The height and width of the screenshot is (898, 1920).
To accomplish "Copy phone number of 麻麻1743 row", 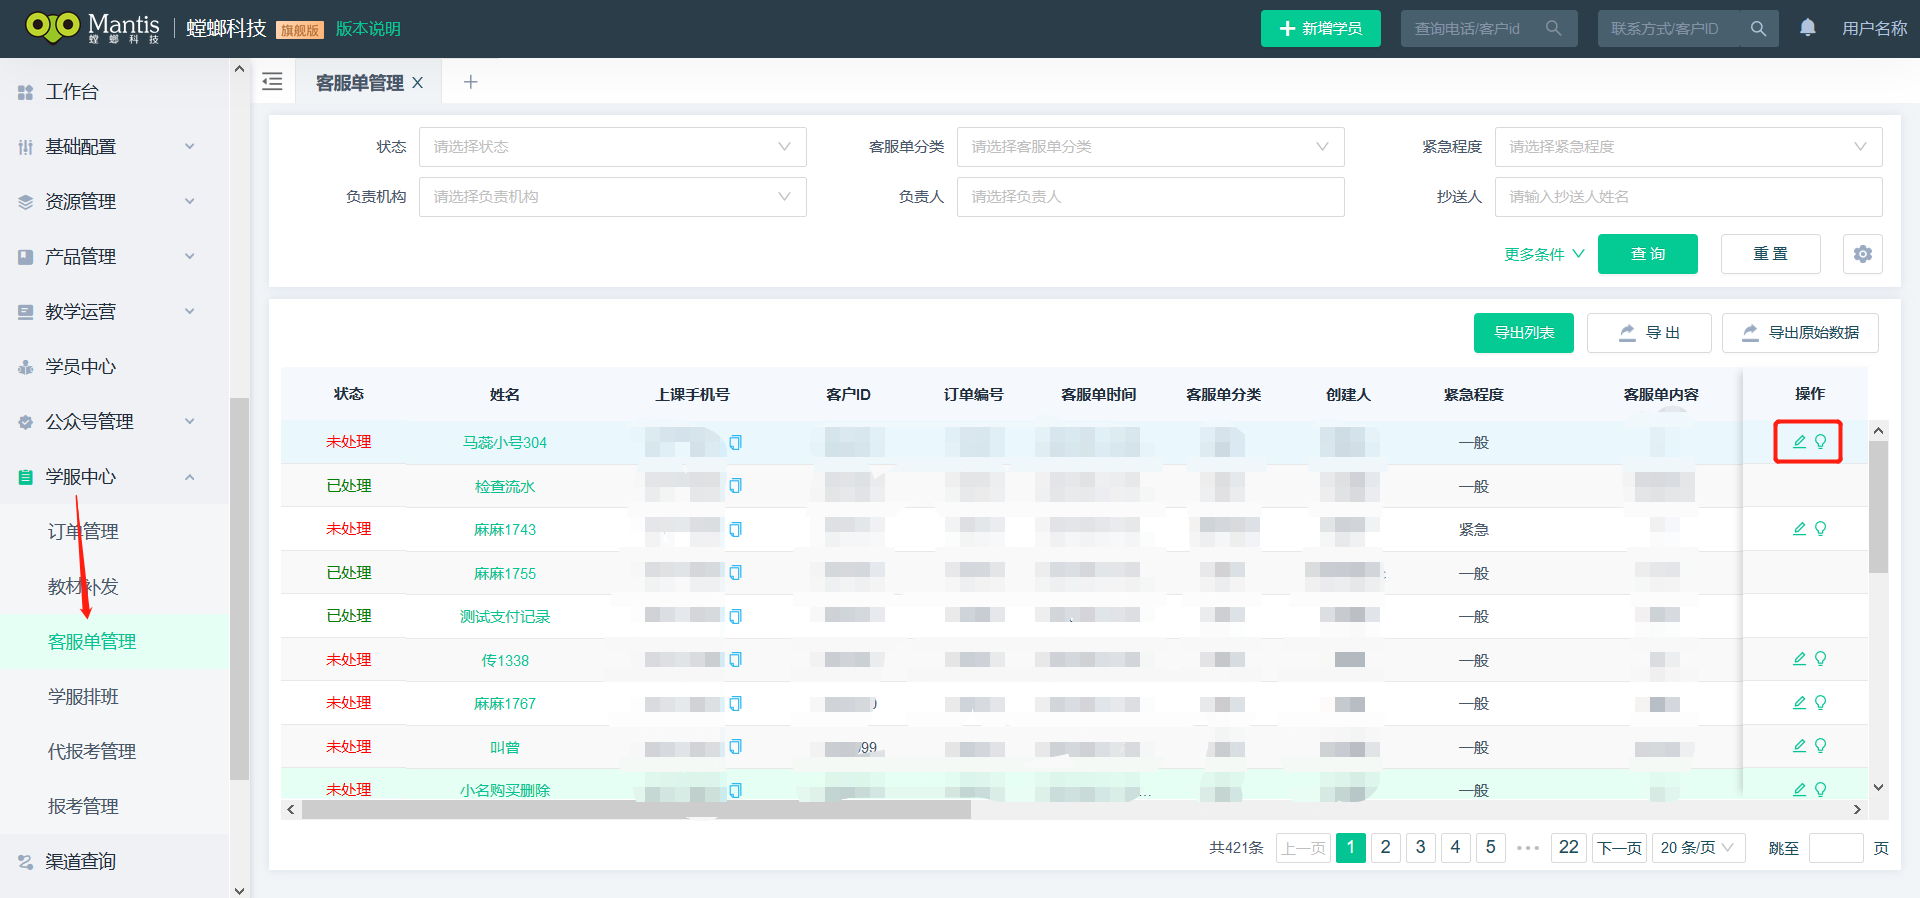I will coord(735,529).
